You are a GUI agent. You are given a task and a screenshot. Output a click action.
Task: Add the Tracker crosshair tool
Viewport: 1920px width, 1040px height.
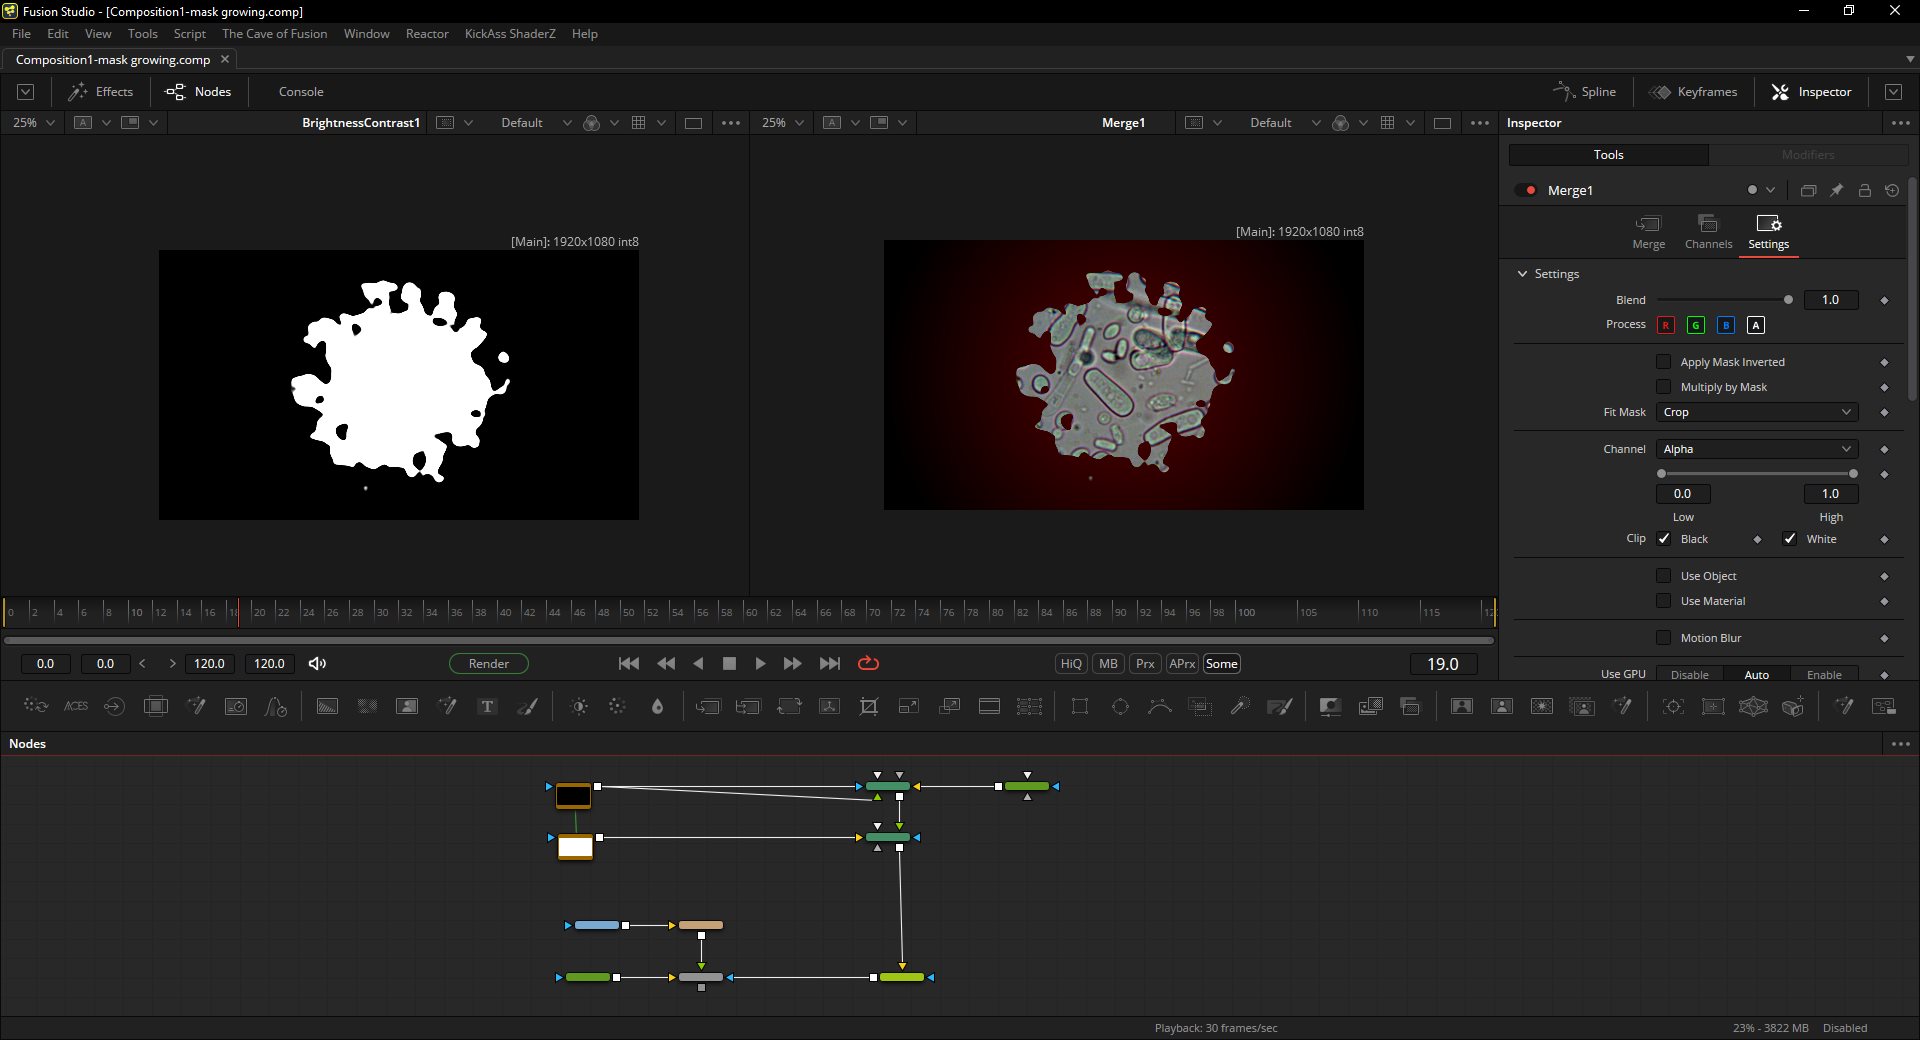(x=1673, y=706)
